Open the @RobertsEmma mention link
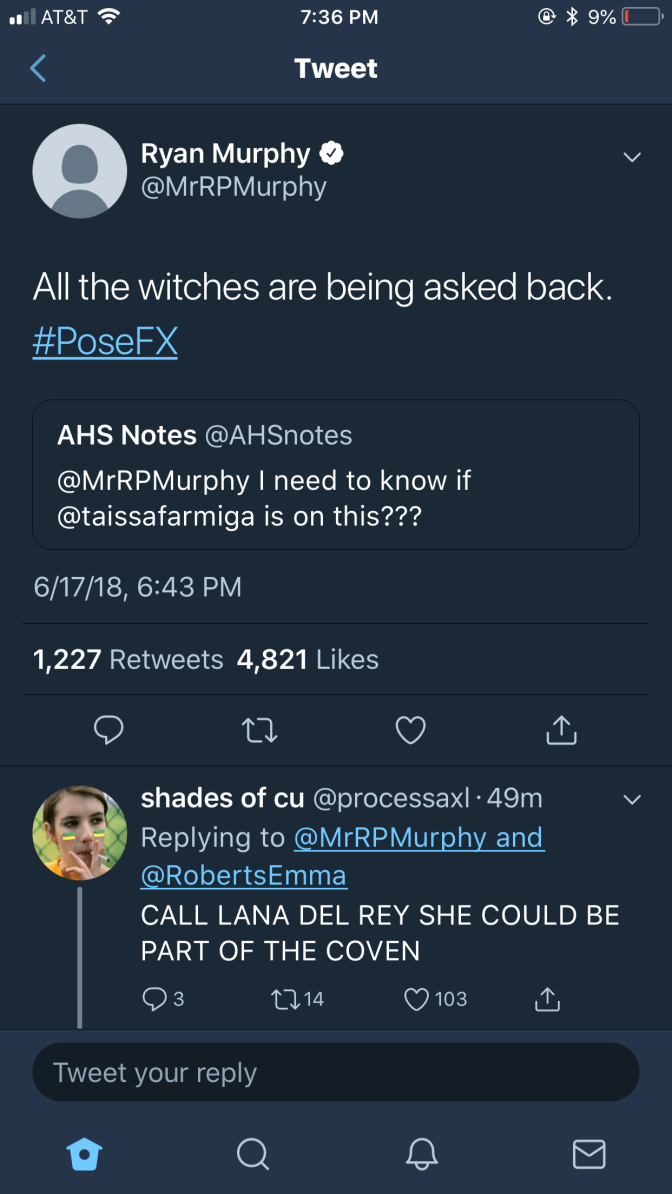The image size is (672, 1194). tap(243, 876)
